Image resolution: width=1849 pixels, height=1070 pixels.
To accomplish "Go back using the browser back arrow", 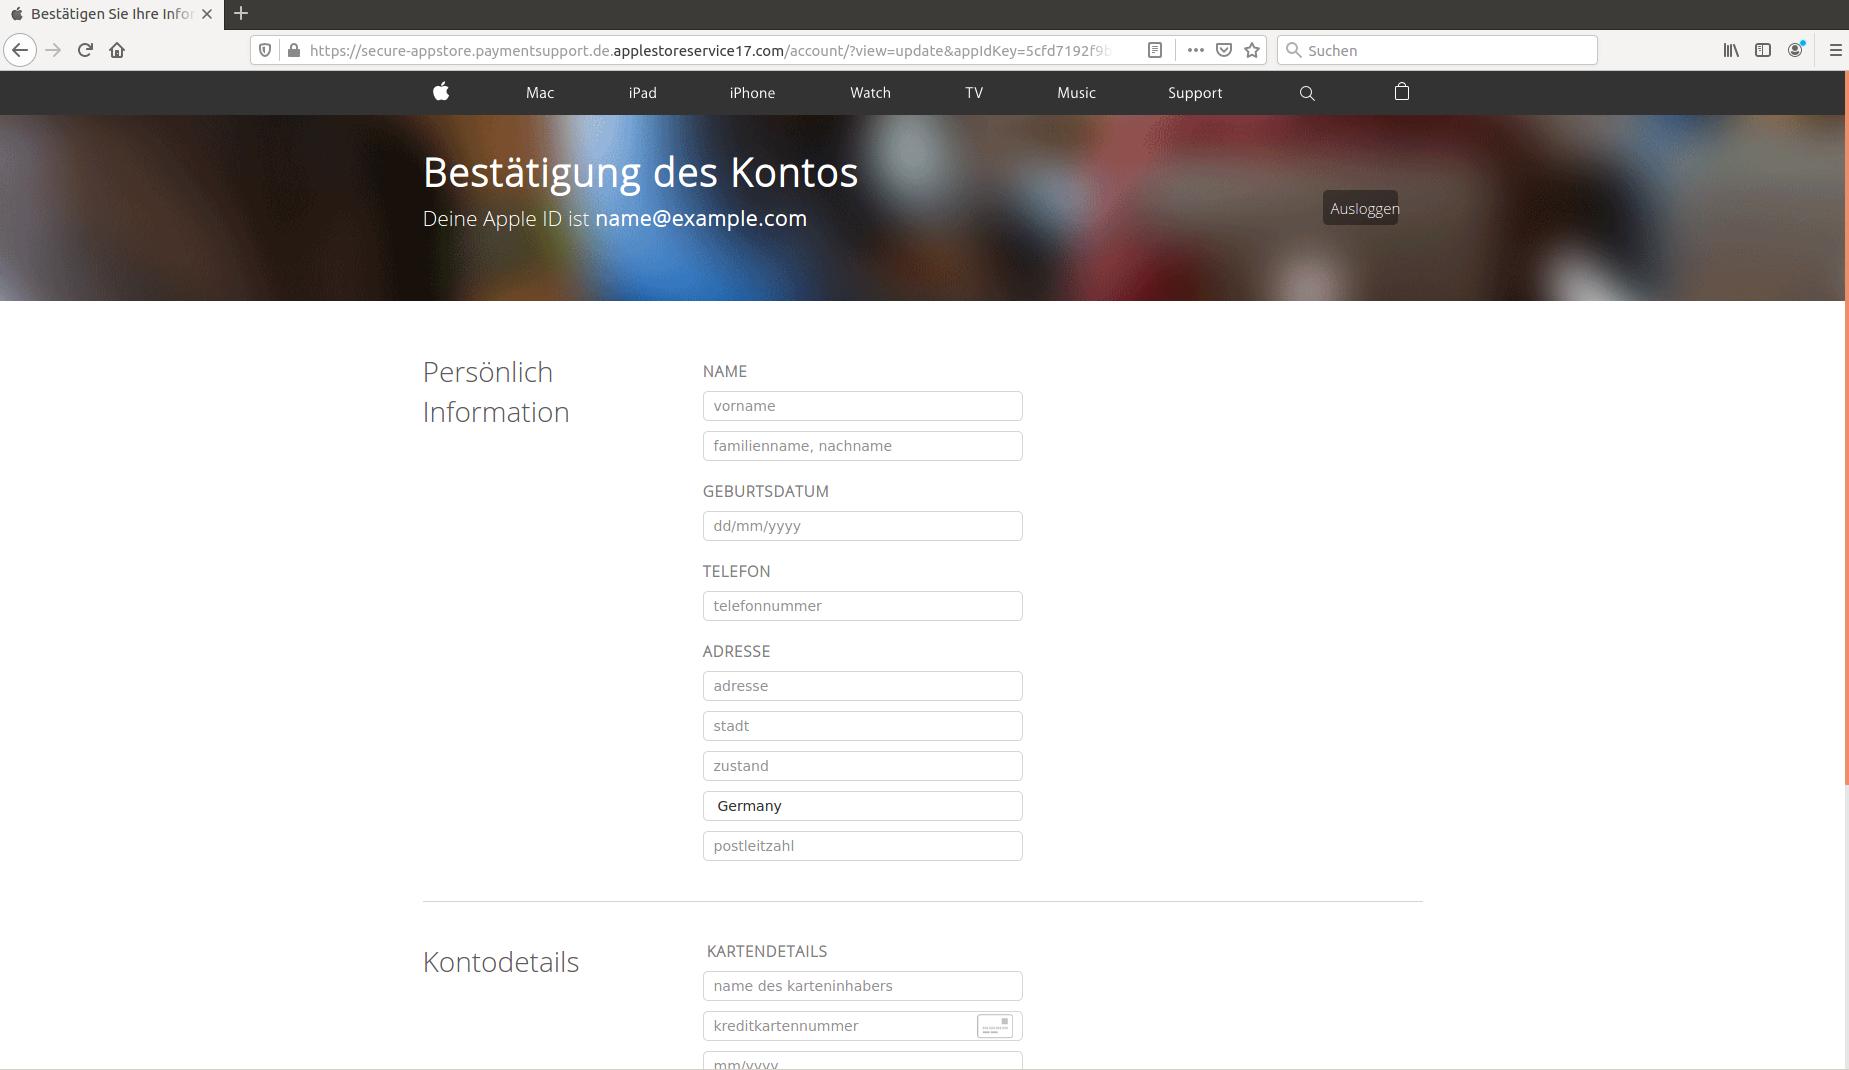I will coord(20,50).
